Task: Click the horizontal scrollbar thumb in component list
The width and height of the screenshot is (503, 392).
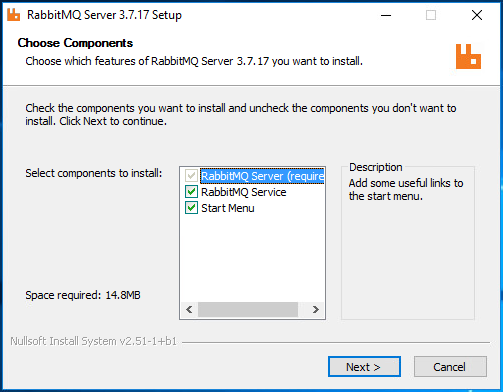Action: pos(248,310)
